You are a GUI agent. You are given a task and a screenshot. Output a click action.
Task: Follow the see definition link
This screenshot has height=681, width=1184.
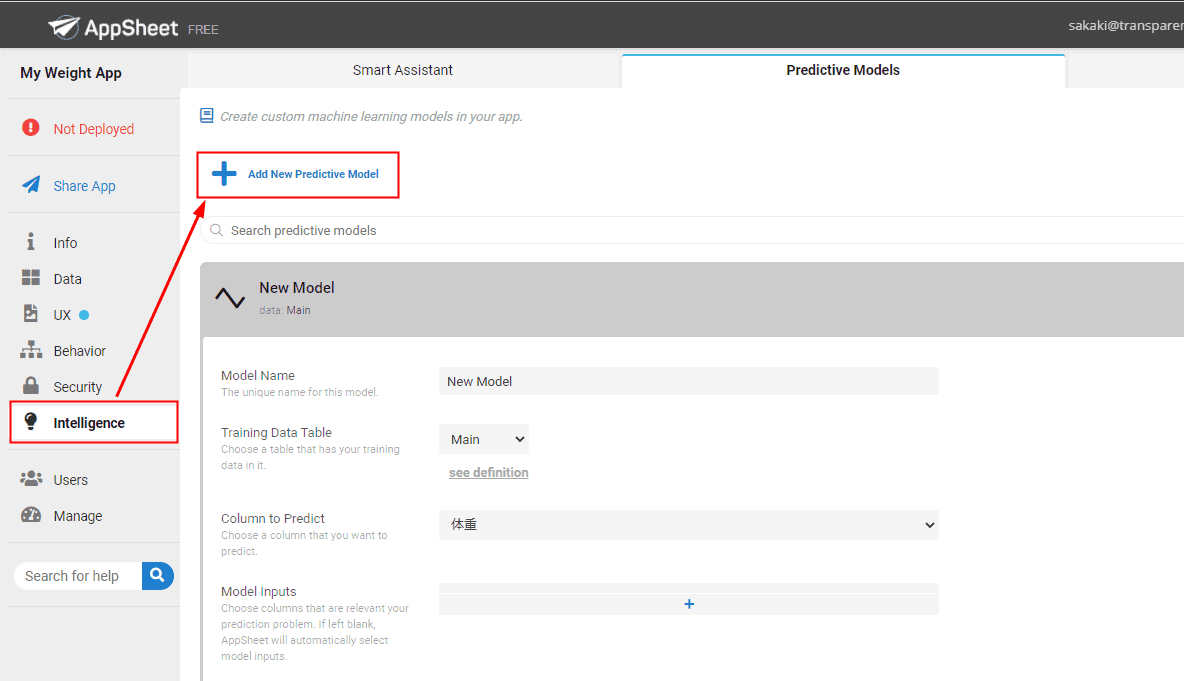coord(489,473)
